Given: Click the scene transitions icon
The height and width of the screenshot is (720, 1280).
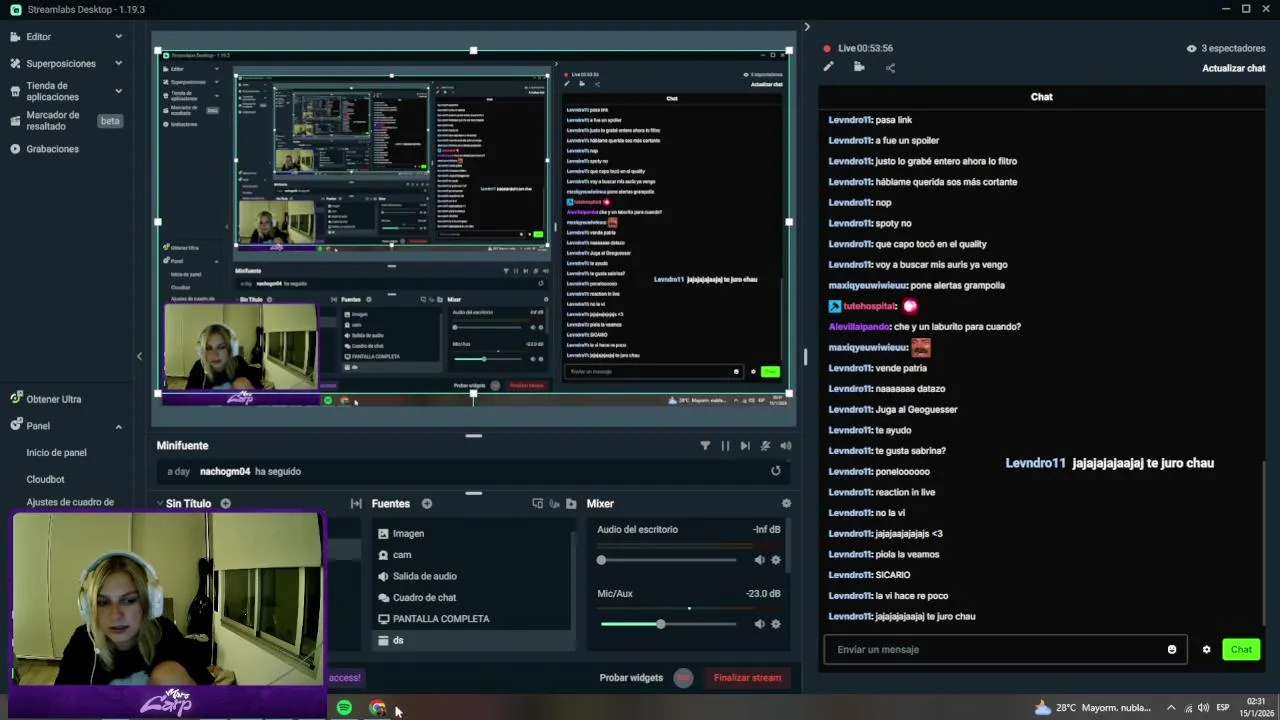Looking at the screenshot, I should click(x=356, y=504).
